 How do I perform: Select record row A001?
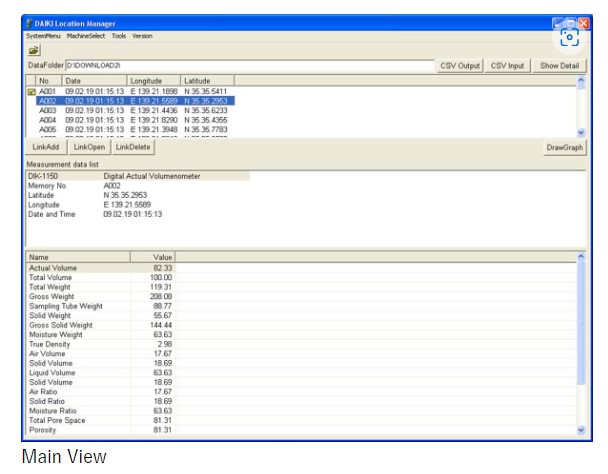(133, 92)
